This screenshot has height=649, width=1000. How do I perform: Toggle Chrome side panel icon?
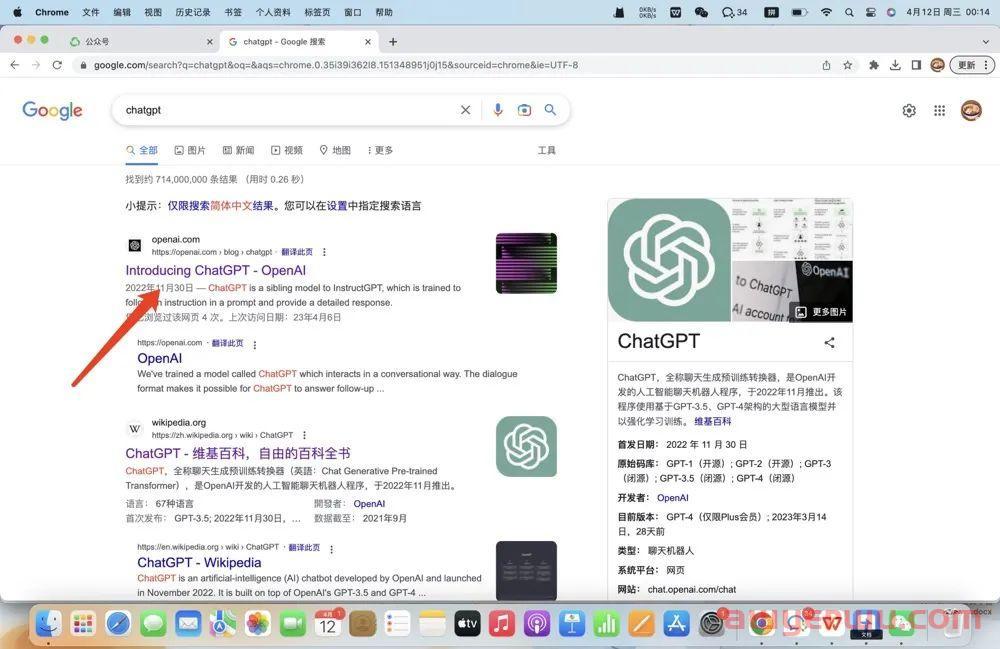pos(916,65)
